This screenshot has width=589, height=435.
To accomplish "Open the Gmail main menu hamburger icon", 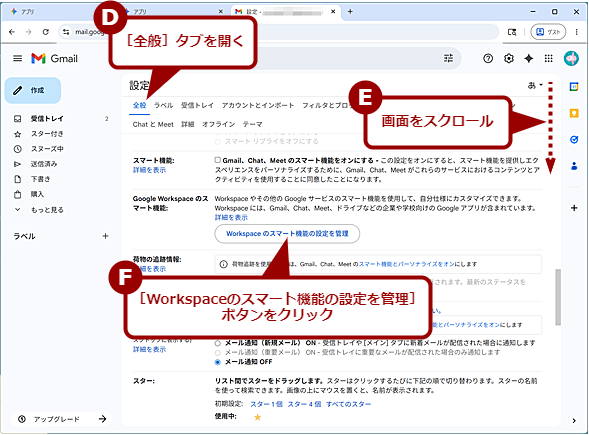I will click(17, 59).
